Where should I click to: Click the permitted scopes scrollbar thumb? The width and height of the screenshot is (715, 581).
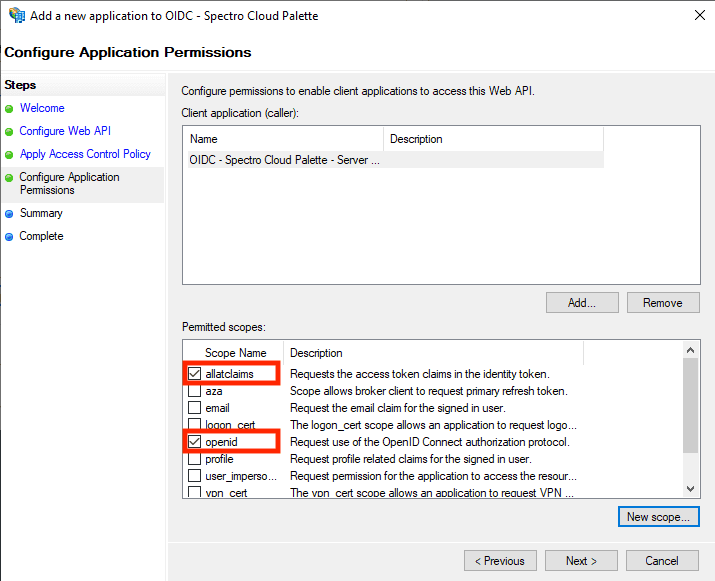tap(690, 405)
